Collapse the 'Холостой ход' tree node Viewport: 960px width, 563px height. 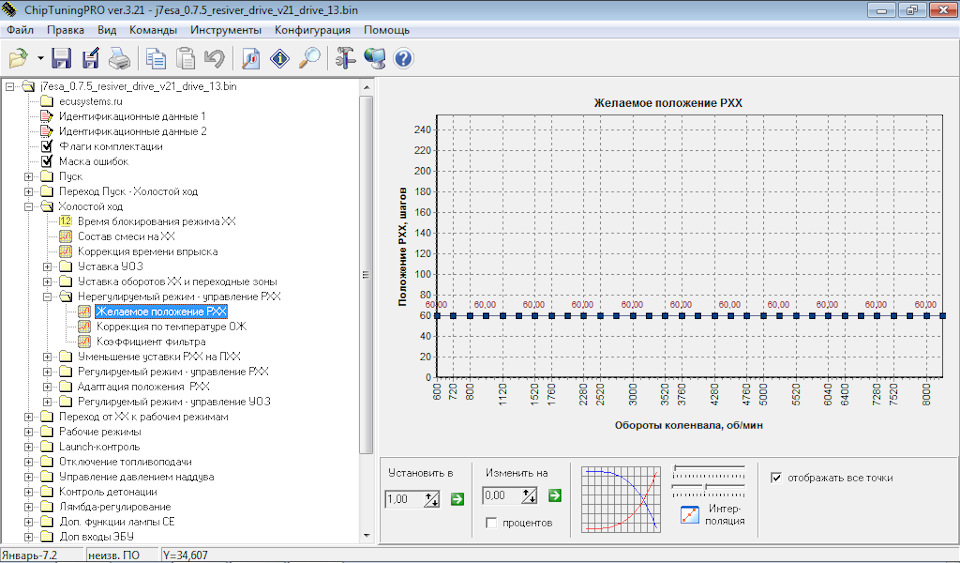(x=30, y=206)
